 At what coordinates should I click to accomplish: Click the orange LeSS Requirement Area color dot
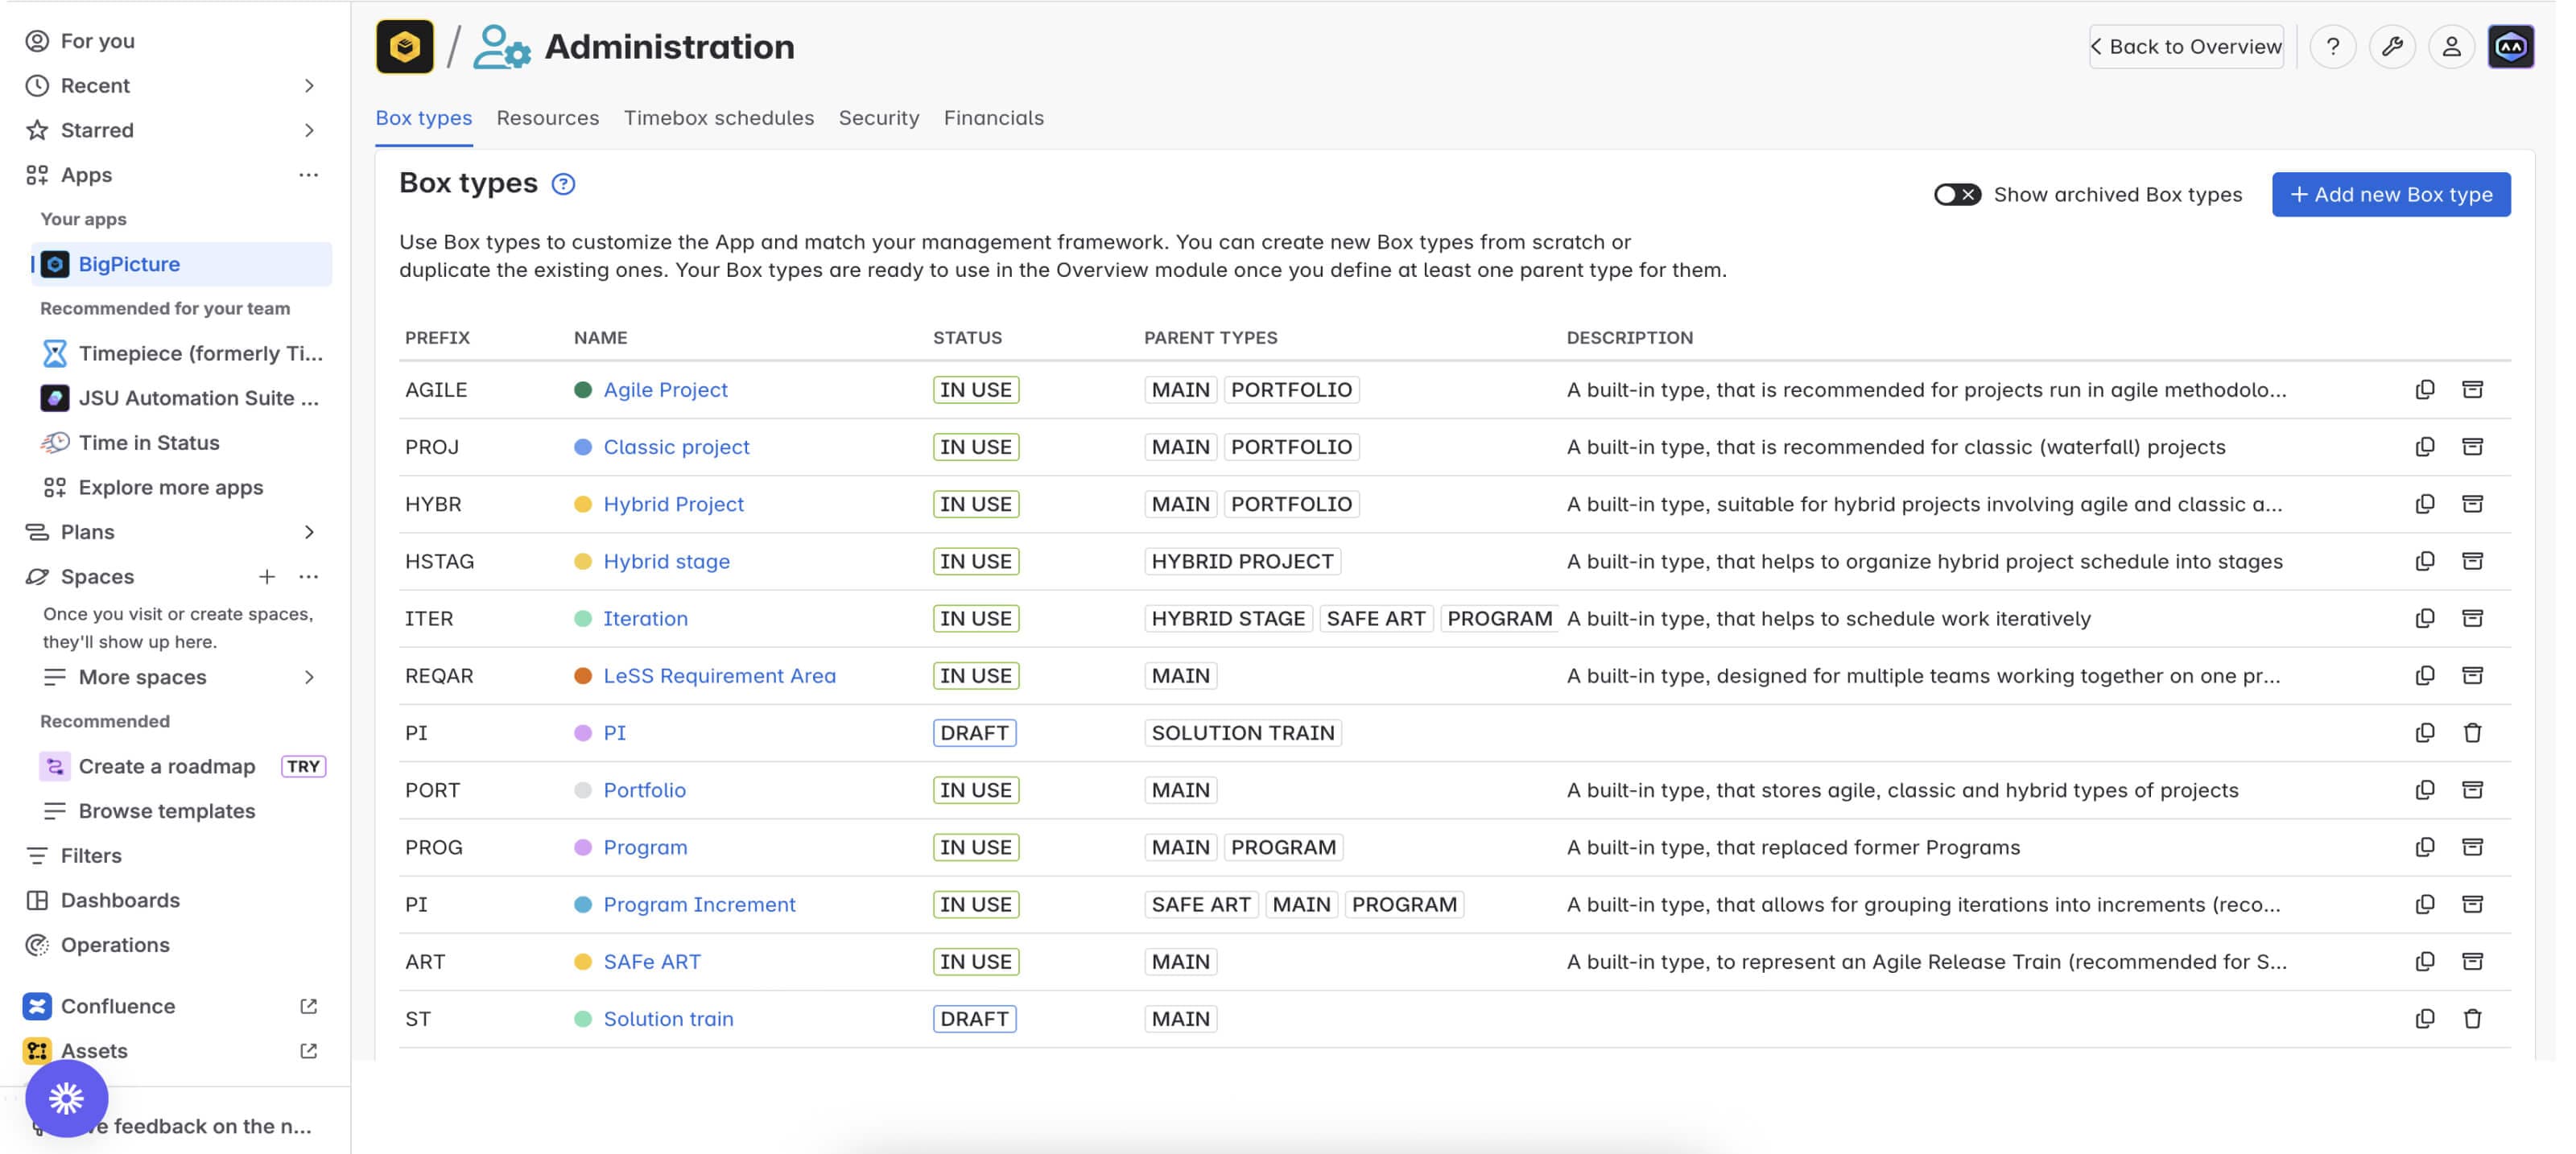click(583, 675)
